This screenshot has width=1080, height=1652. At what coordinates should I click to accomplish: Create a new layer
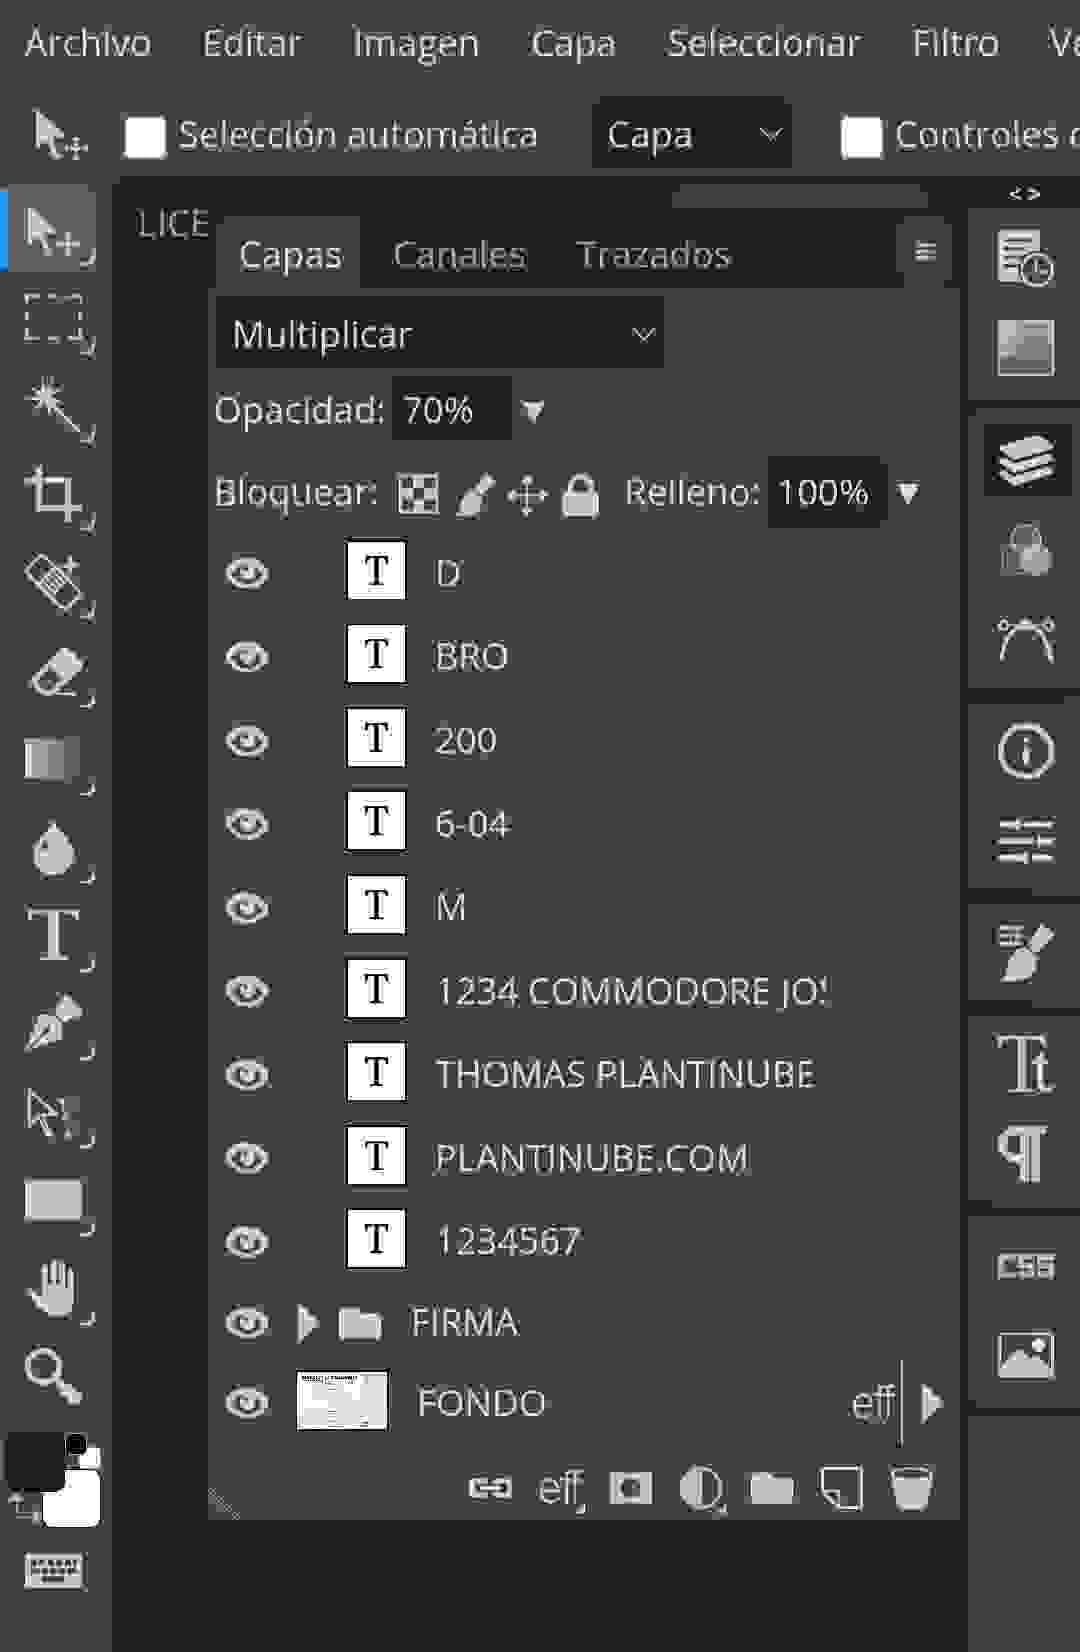click(842, 1488)
